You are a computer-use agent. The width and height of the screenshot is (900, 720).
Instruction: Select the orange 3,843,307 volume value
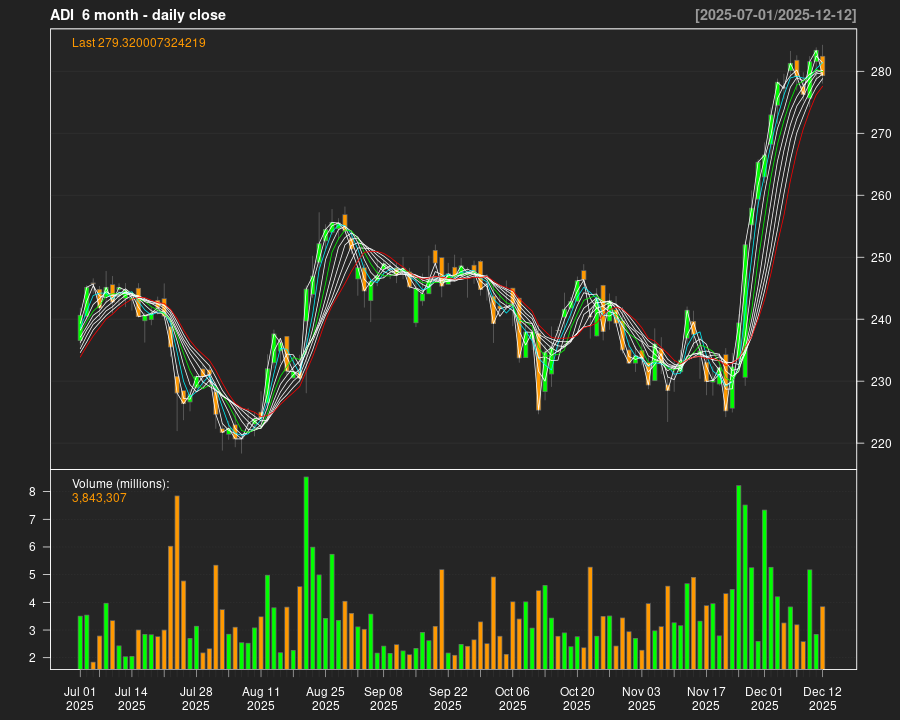[x=99, y=498]
